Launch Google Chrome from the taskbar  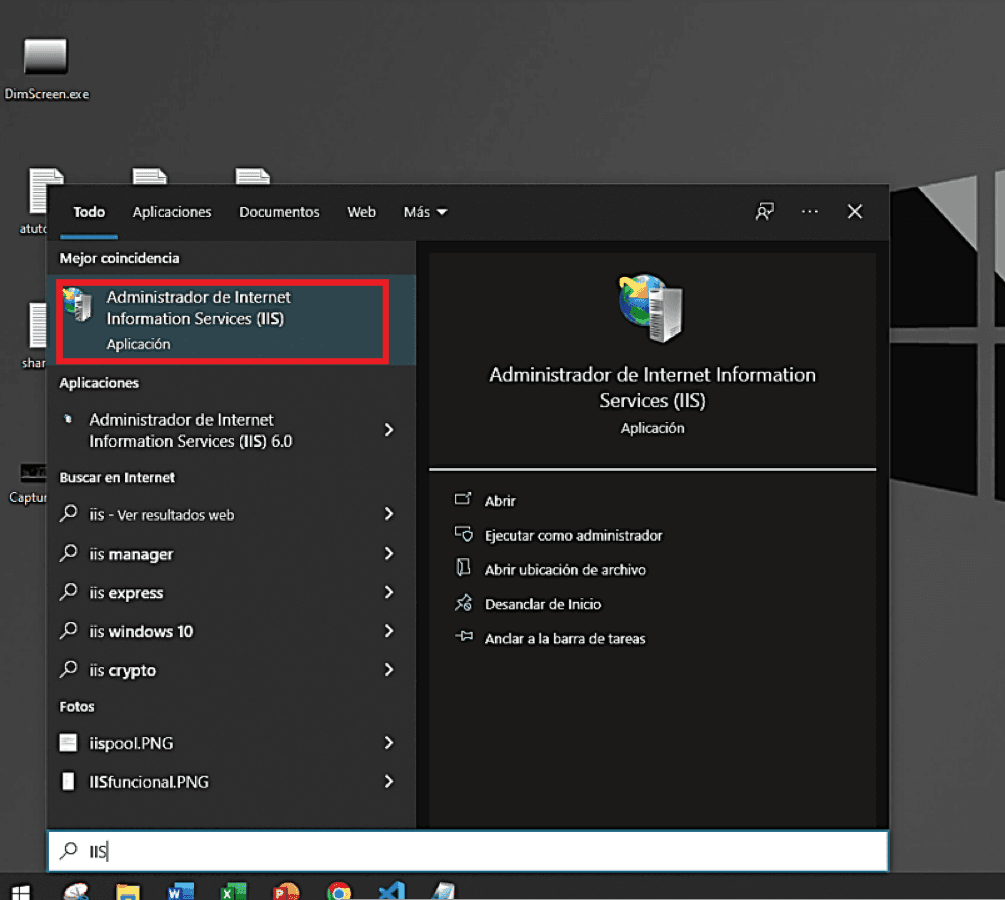(339, 890)
